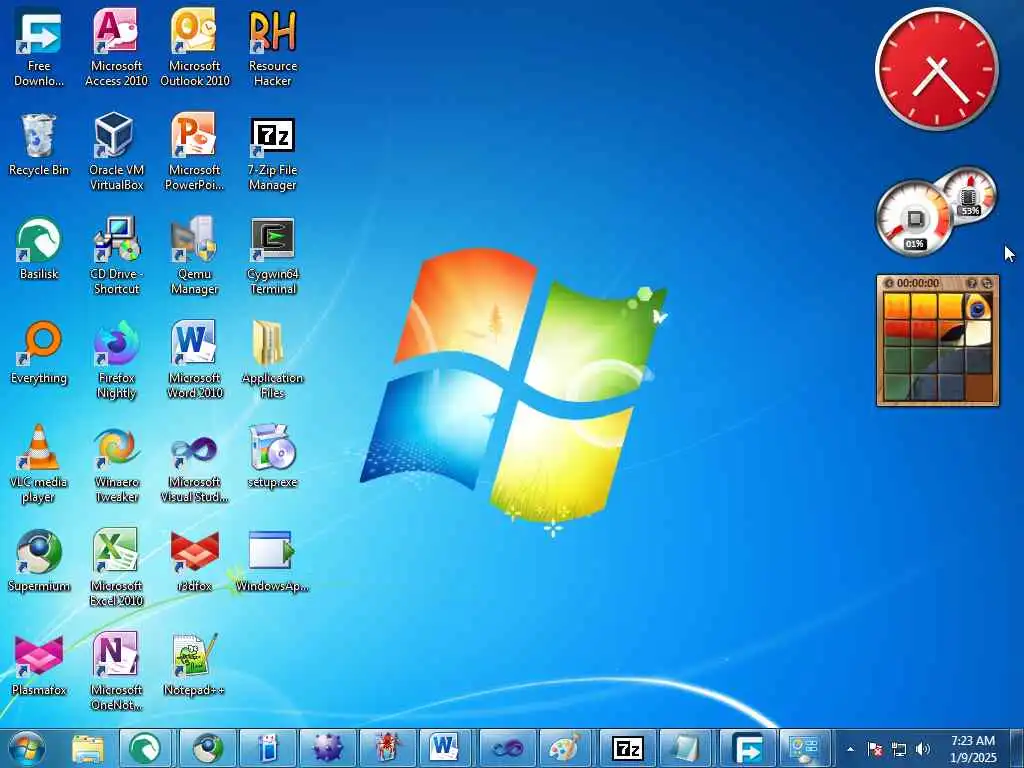This screenshot has width=1024, height=768.
Task: Shuffle the picture puzzle gadget tiles
Action: point(987,283)
